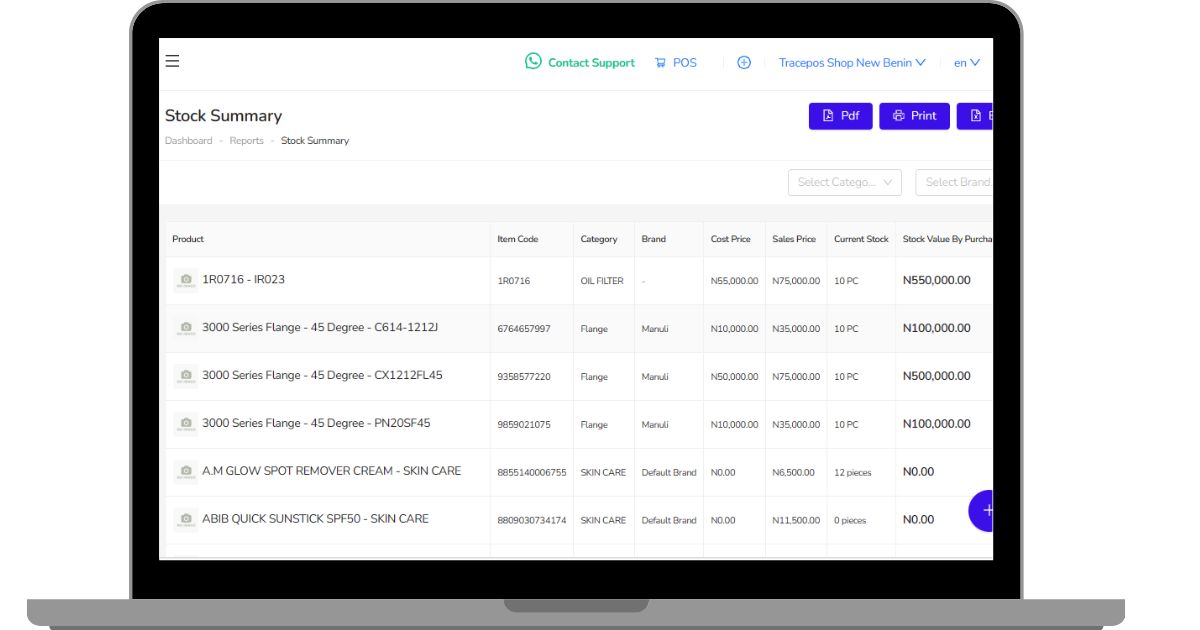Click item code 8855140006755
Viewport: 1200px width, 630px height.
(x=532, y=472)
